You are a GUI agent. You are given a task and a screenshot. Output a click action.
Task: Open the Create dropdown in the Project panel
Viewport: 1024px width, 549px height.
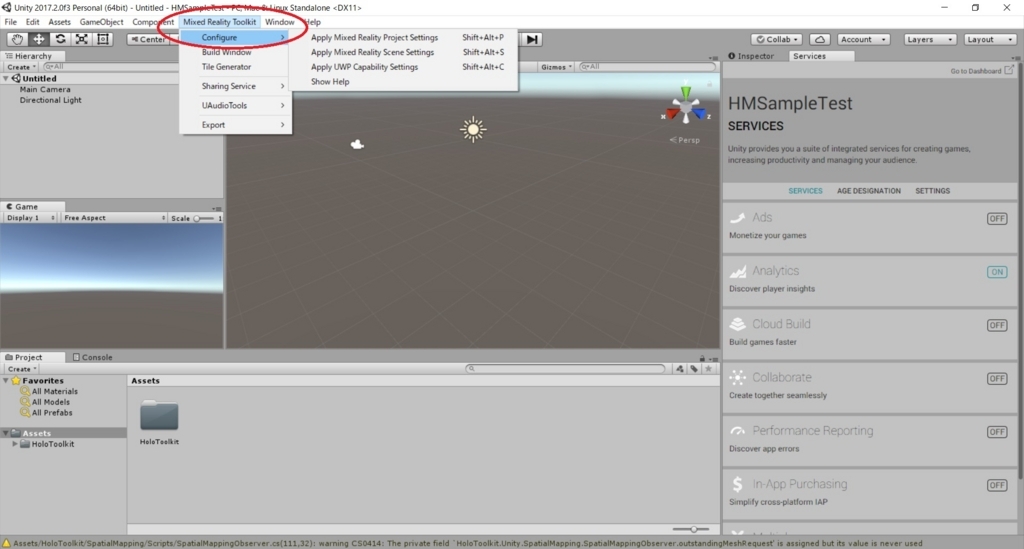tap(21, 369)
